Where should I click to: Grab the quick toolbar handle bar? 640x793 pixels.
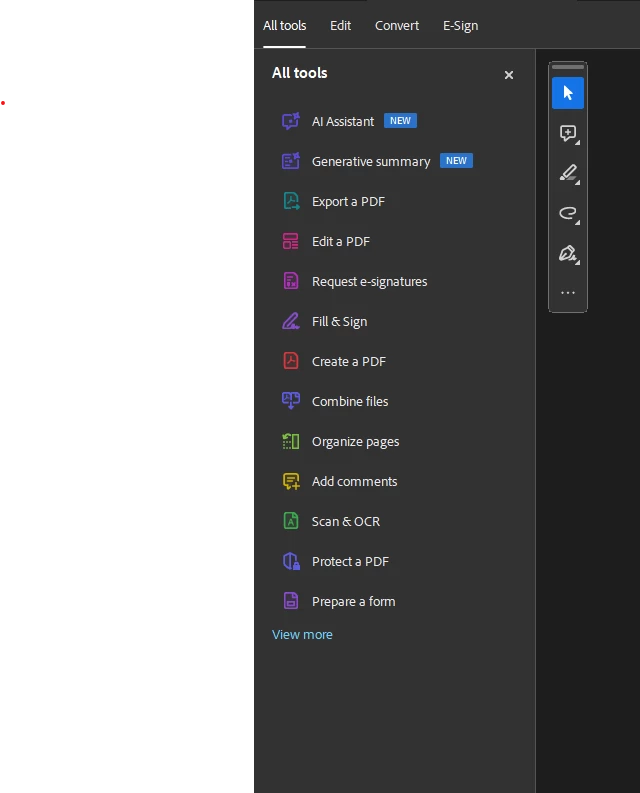tap(568, 67)
